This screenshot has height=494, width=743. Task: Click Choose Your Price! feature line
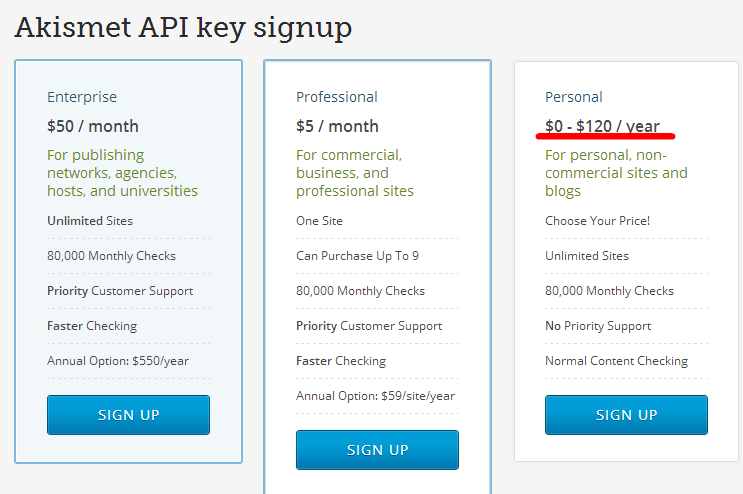[598, 221]
